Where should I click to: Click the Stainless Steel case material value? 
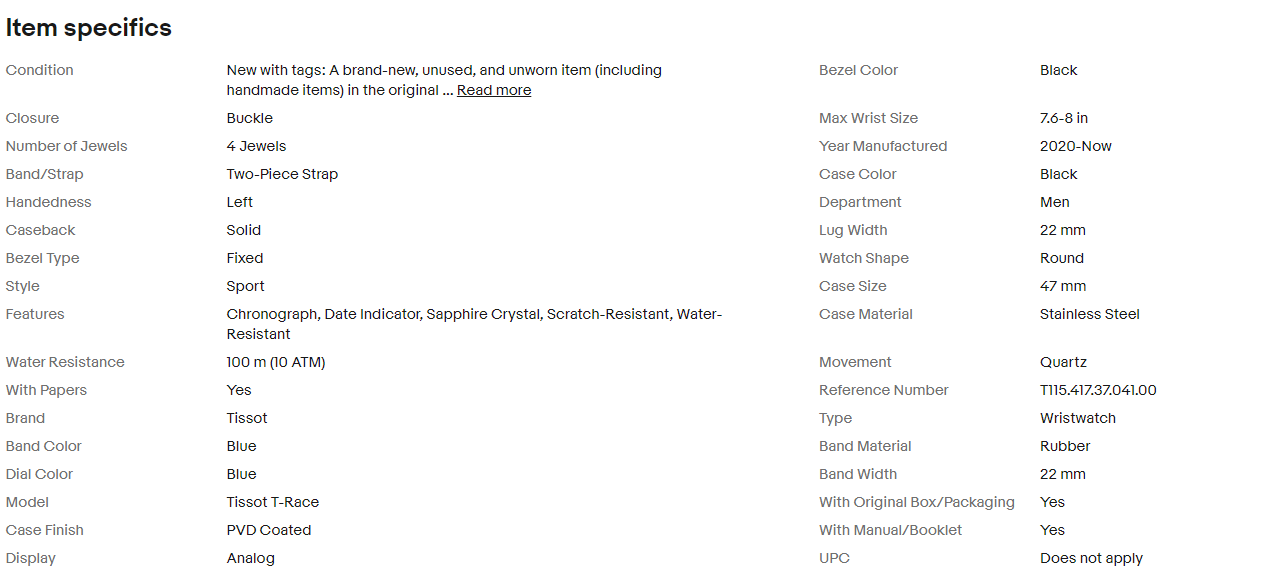click(x=1090, y=314)
